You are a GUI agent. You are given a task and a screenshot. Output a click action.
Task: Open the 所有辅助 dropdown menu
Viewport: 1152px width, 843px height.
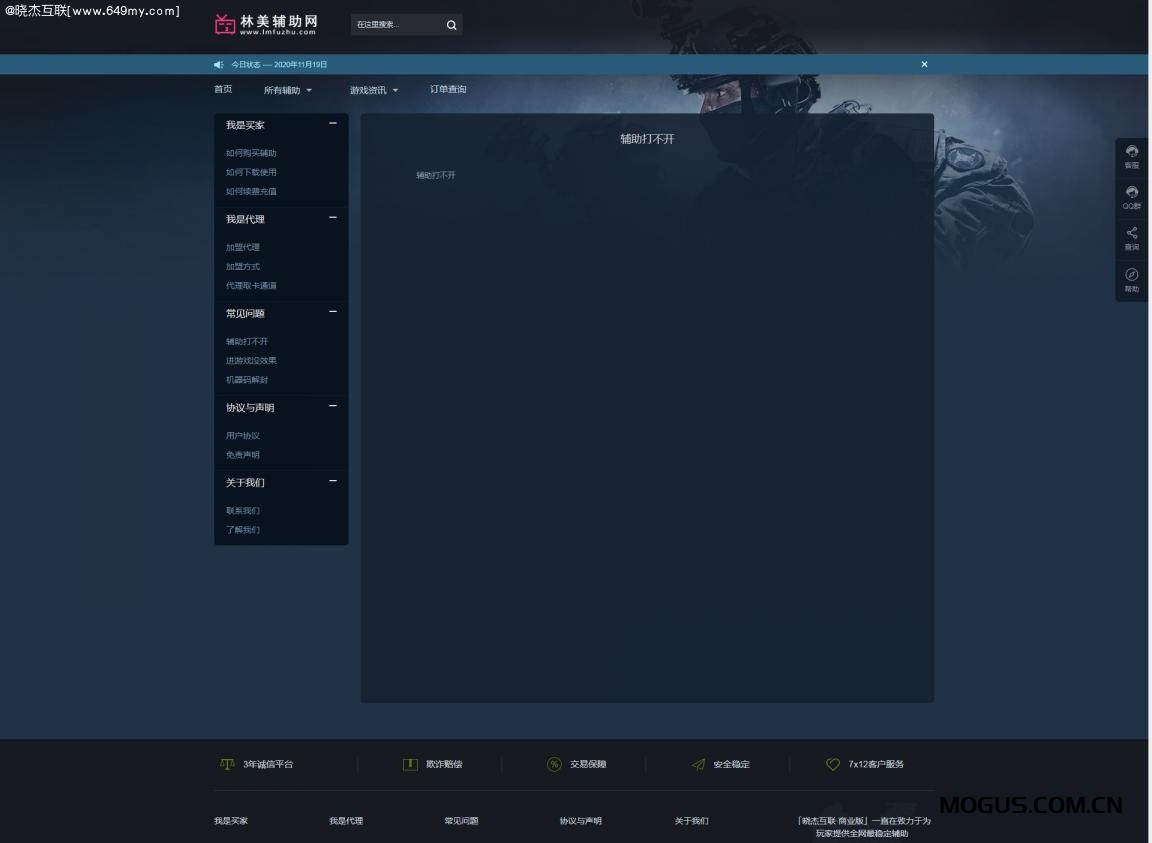[x=287, y=90]
